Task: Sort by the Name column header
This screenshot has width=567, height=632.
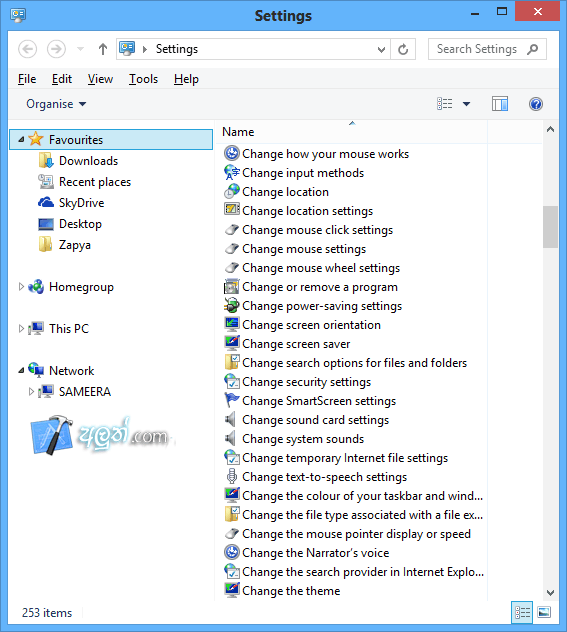Action: (x=353, y=132)
